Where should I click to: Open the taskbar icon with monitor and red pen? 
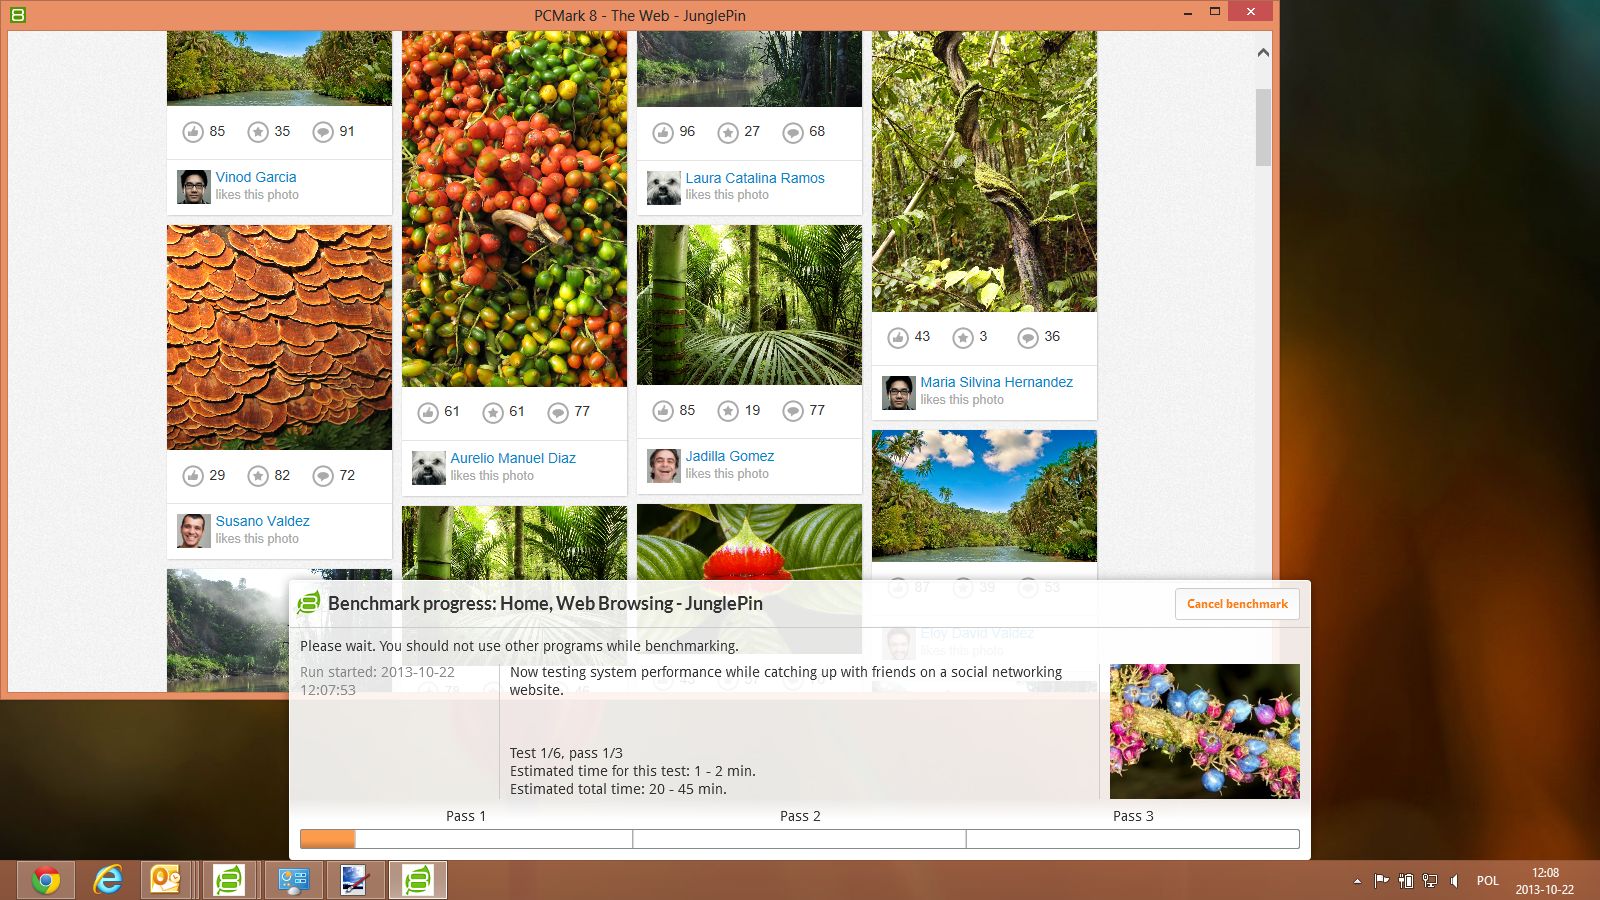click(355, 880)
